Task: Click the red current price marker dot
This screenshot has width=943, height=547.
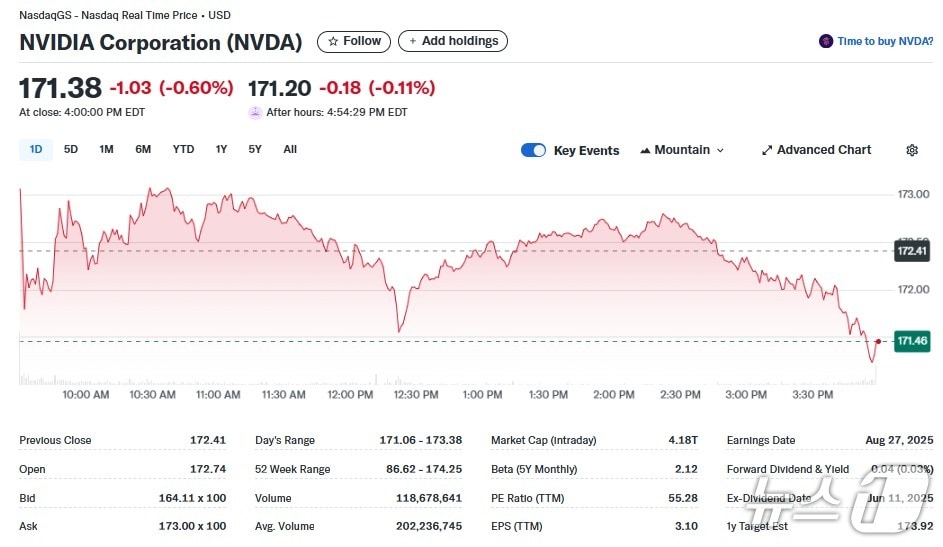Action: [x=878, y=342]
